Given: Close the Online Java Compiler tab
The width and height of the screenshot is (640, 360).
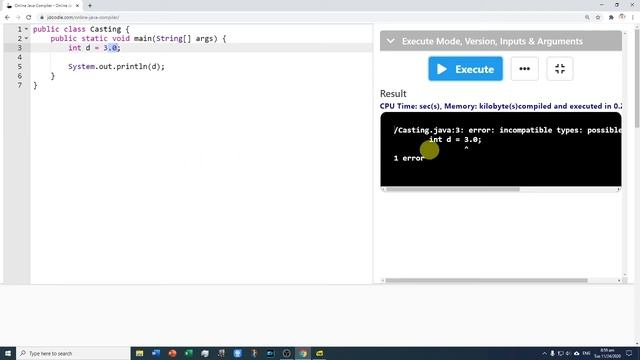Looking at the screenshot, I should (77, 6).
